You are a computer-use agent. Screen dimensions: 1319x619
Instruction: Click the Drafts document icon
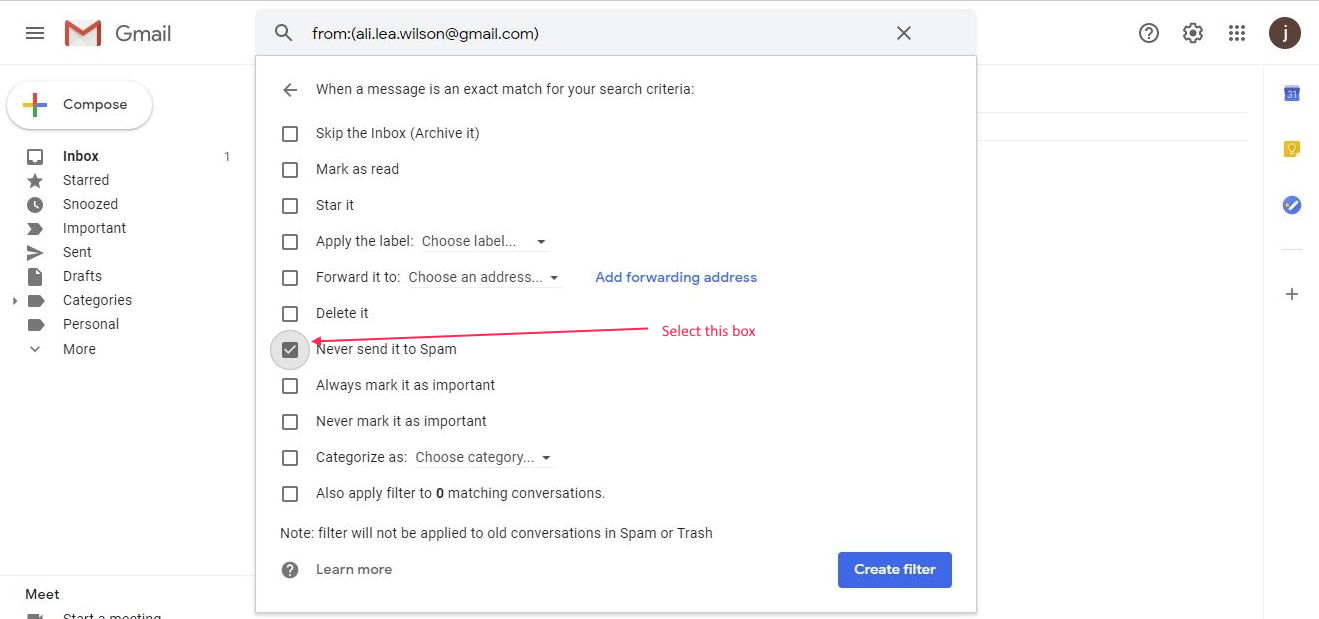[x=35, y=276]
